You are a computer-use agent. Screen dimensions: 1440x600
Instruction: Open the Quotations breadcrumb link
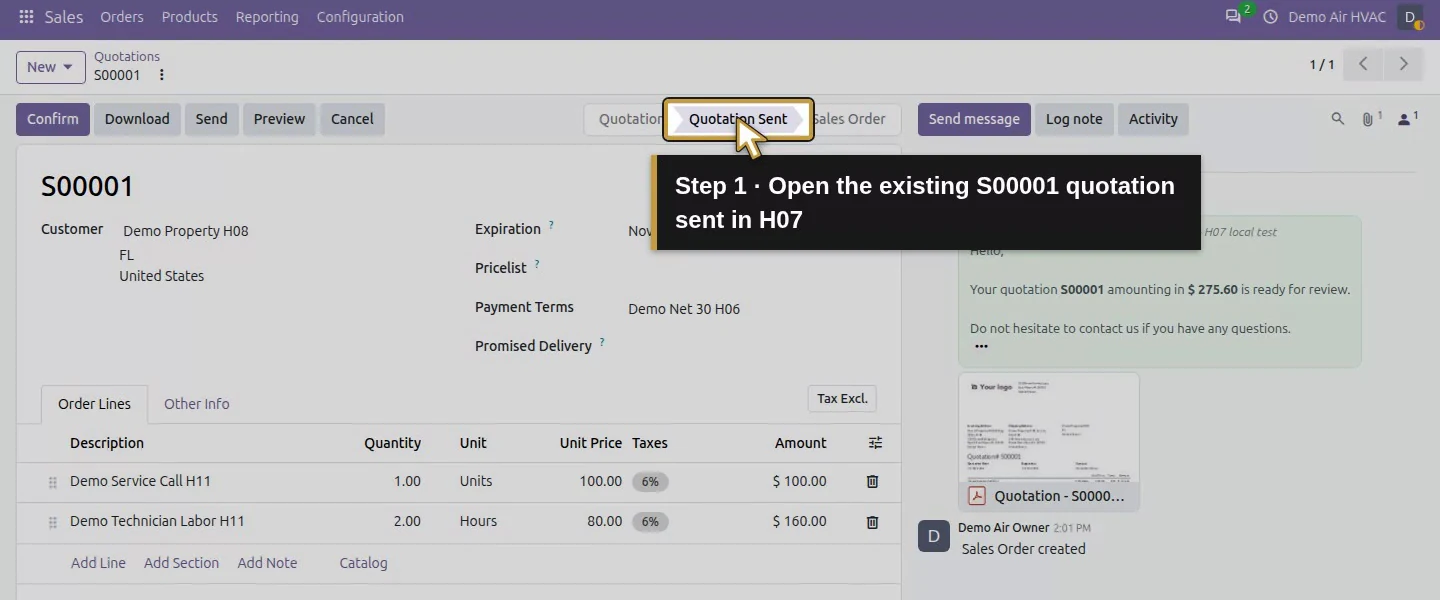click(127, 57)
